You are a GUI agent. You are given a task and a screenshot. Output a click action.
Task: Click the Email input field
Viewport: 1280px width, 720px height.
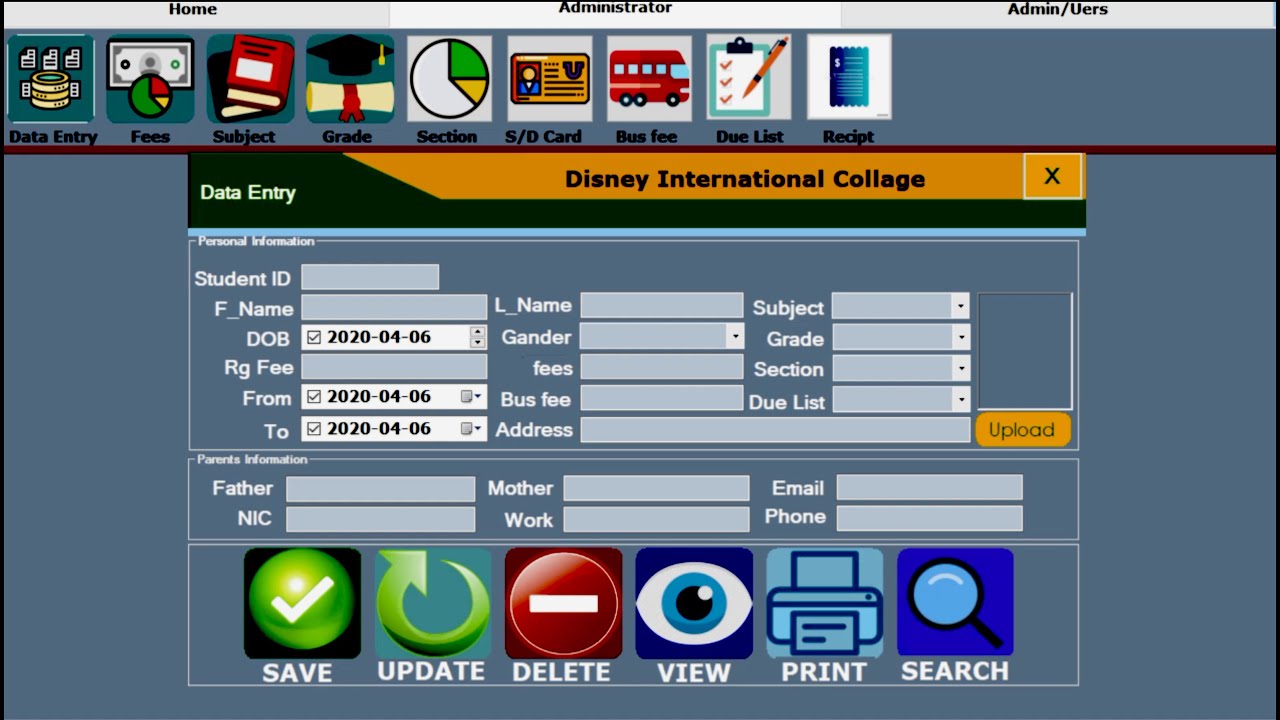coord(930,488)
